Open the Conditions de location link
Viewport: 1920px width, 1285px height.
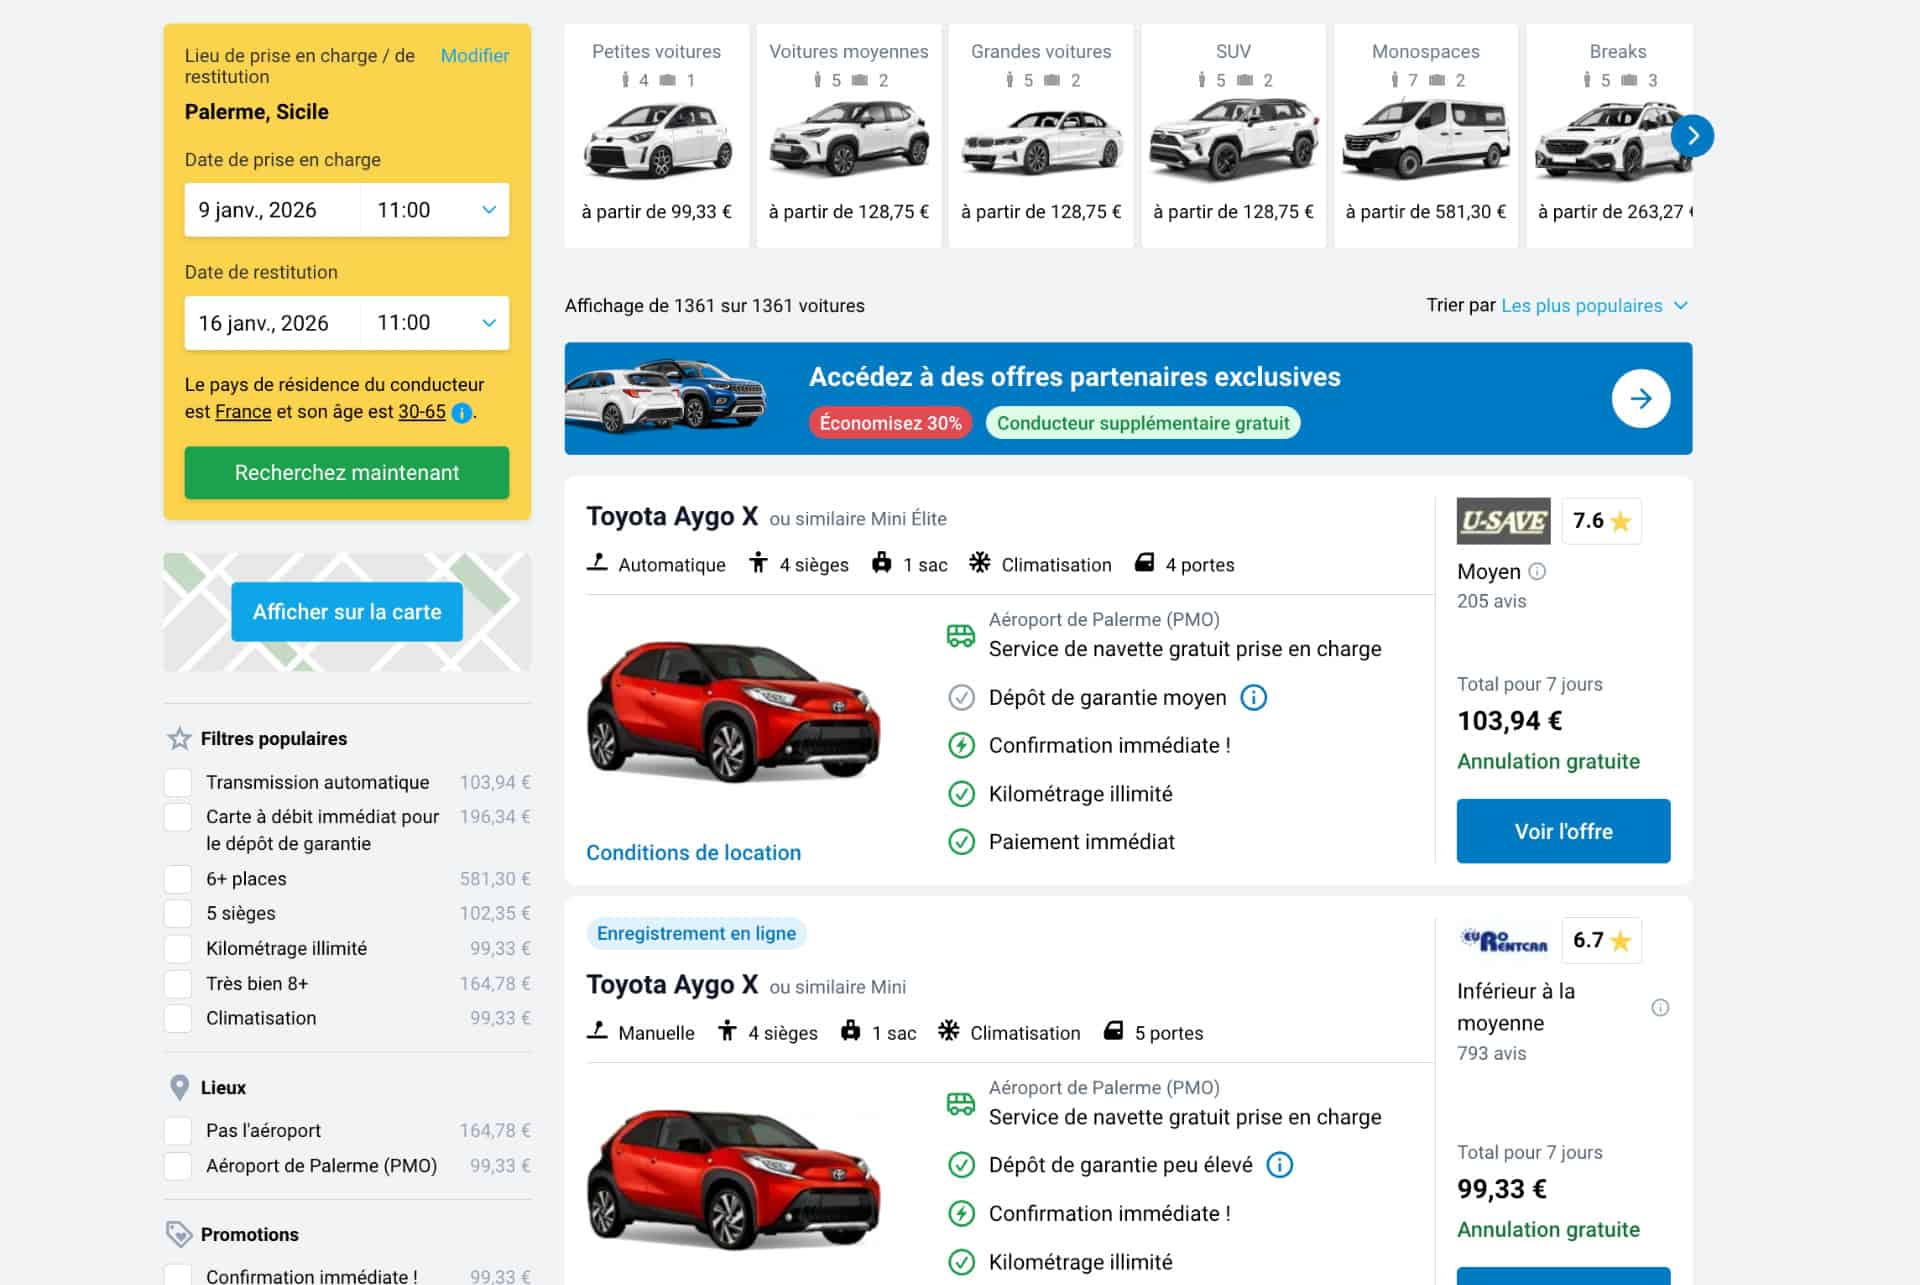(x=693, y=853)
